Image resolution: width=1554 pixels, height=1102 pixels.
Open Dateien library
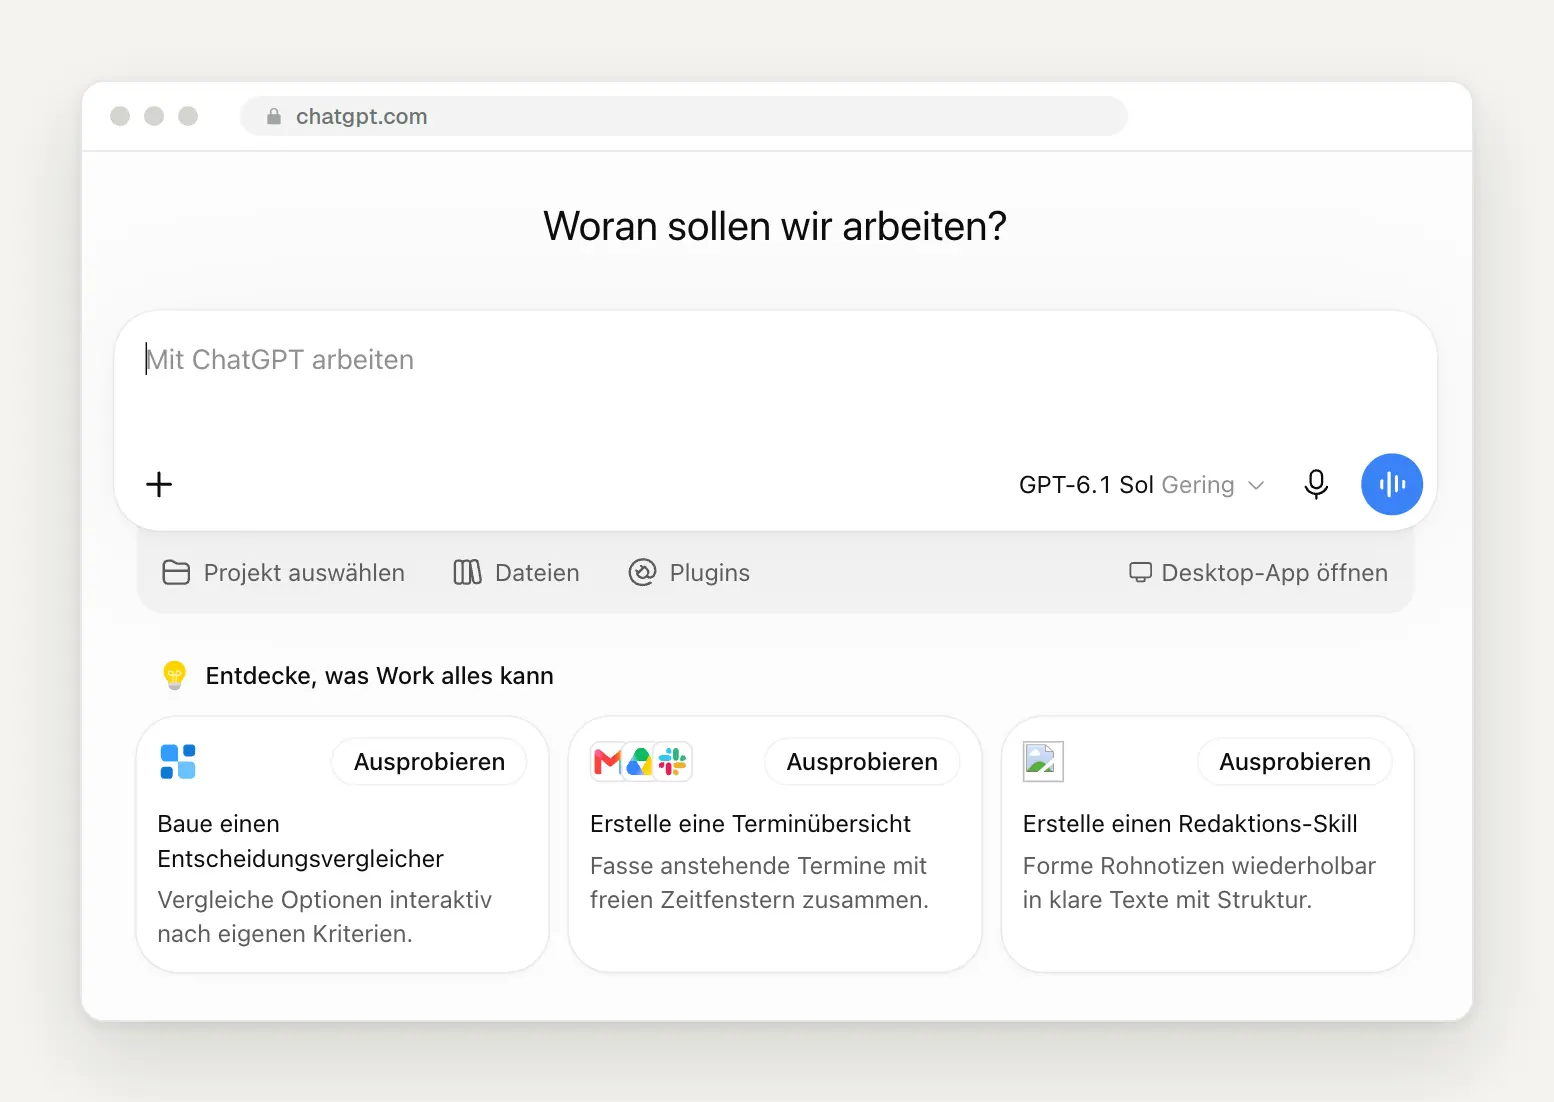coord(516,573)
